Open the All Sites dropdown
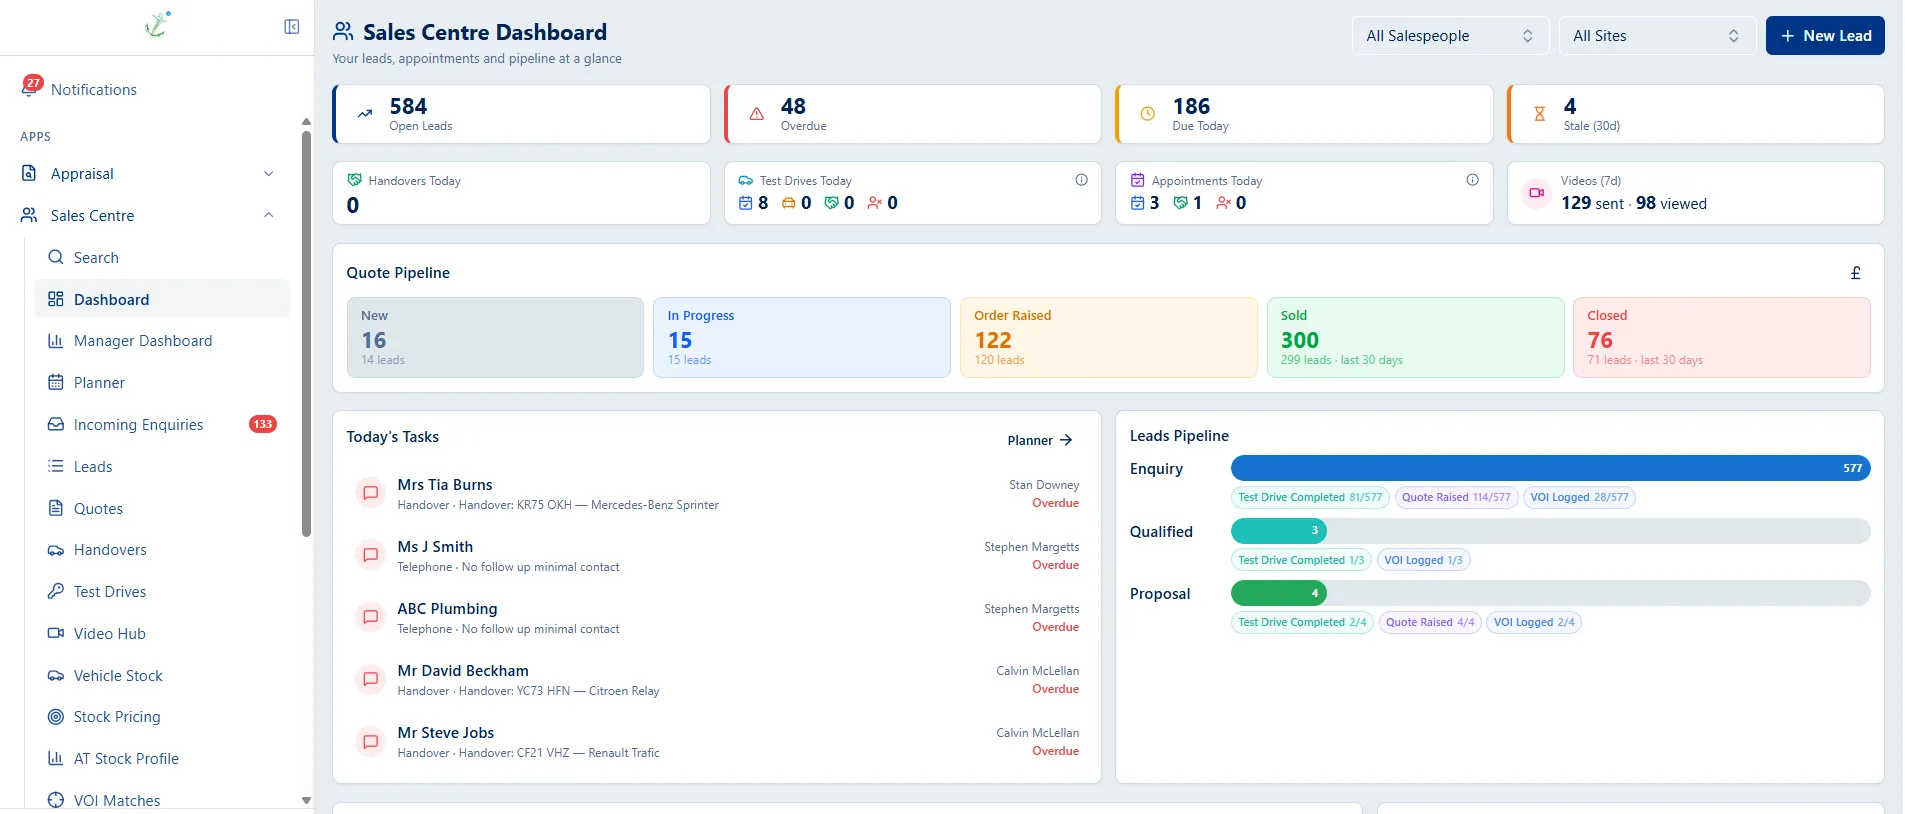Image resolution: width=1905 pixels, height=814 pixels. point(1657,36)
